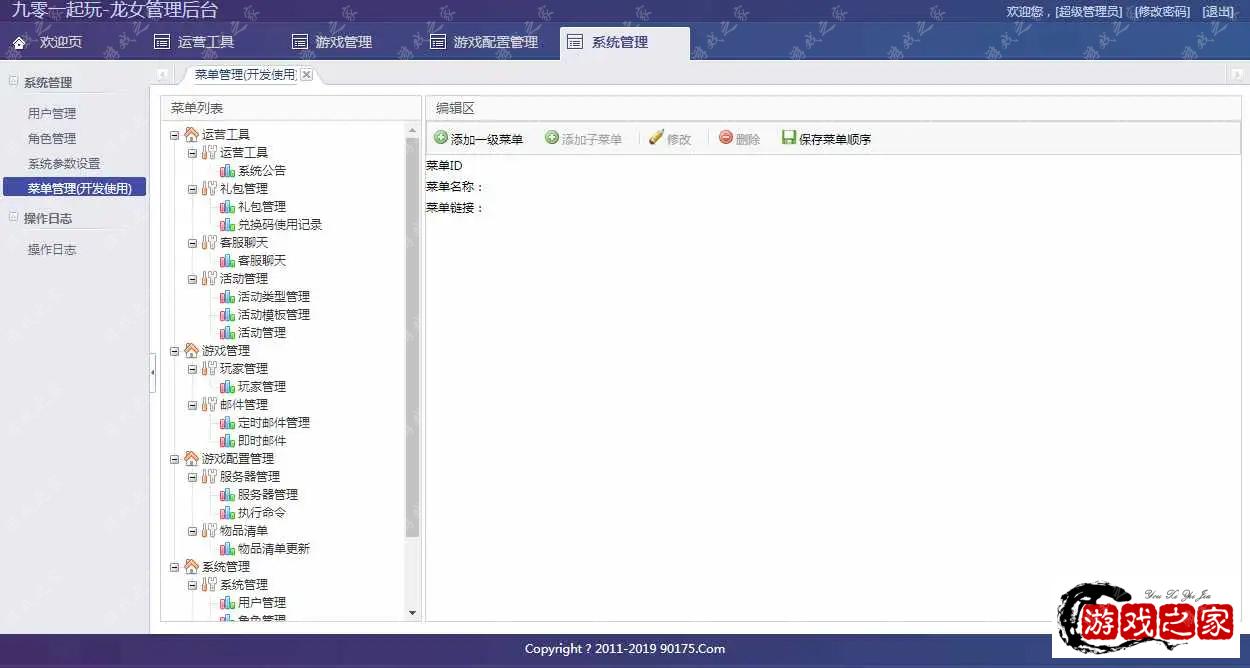The width and height of the screenshot is (1250, 668).
Task: Collapse the 操作日志 sidebar section
Action: 13,218
